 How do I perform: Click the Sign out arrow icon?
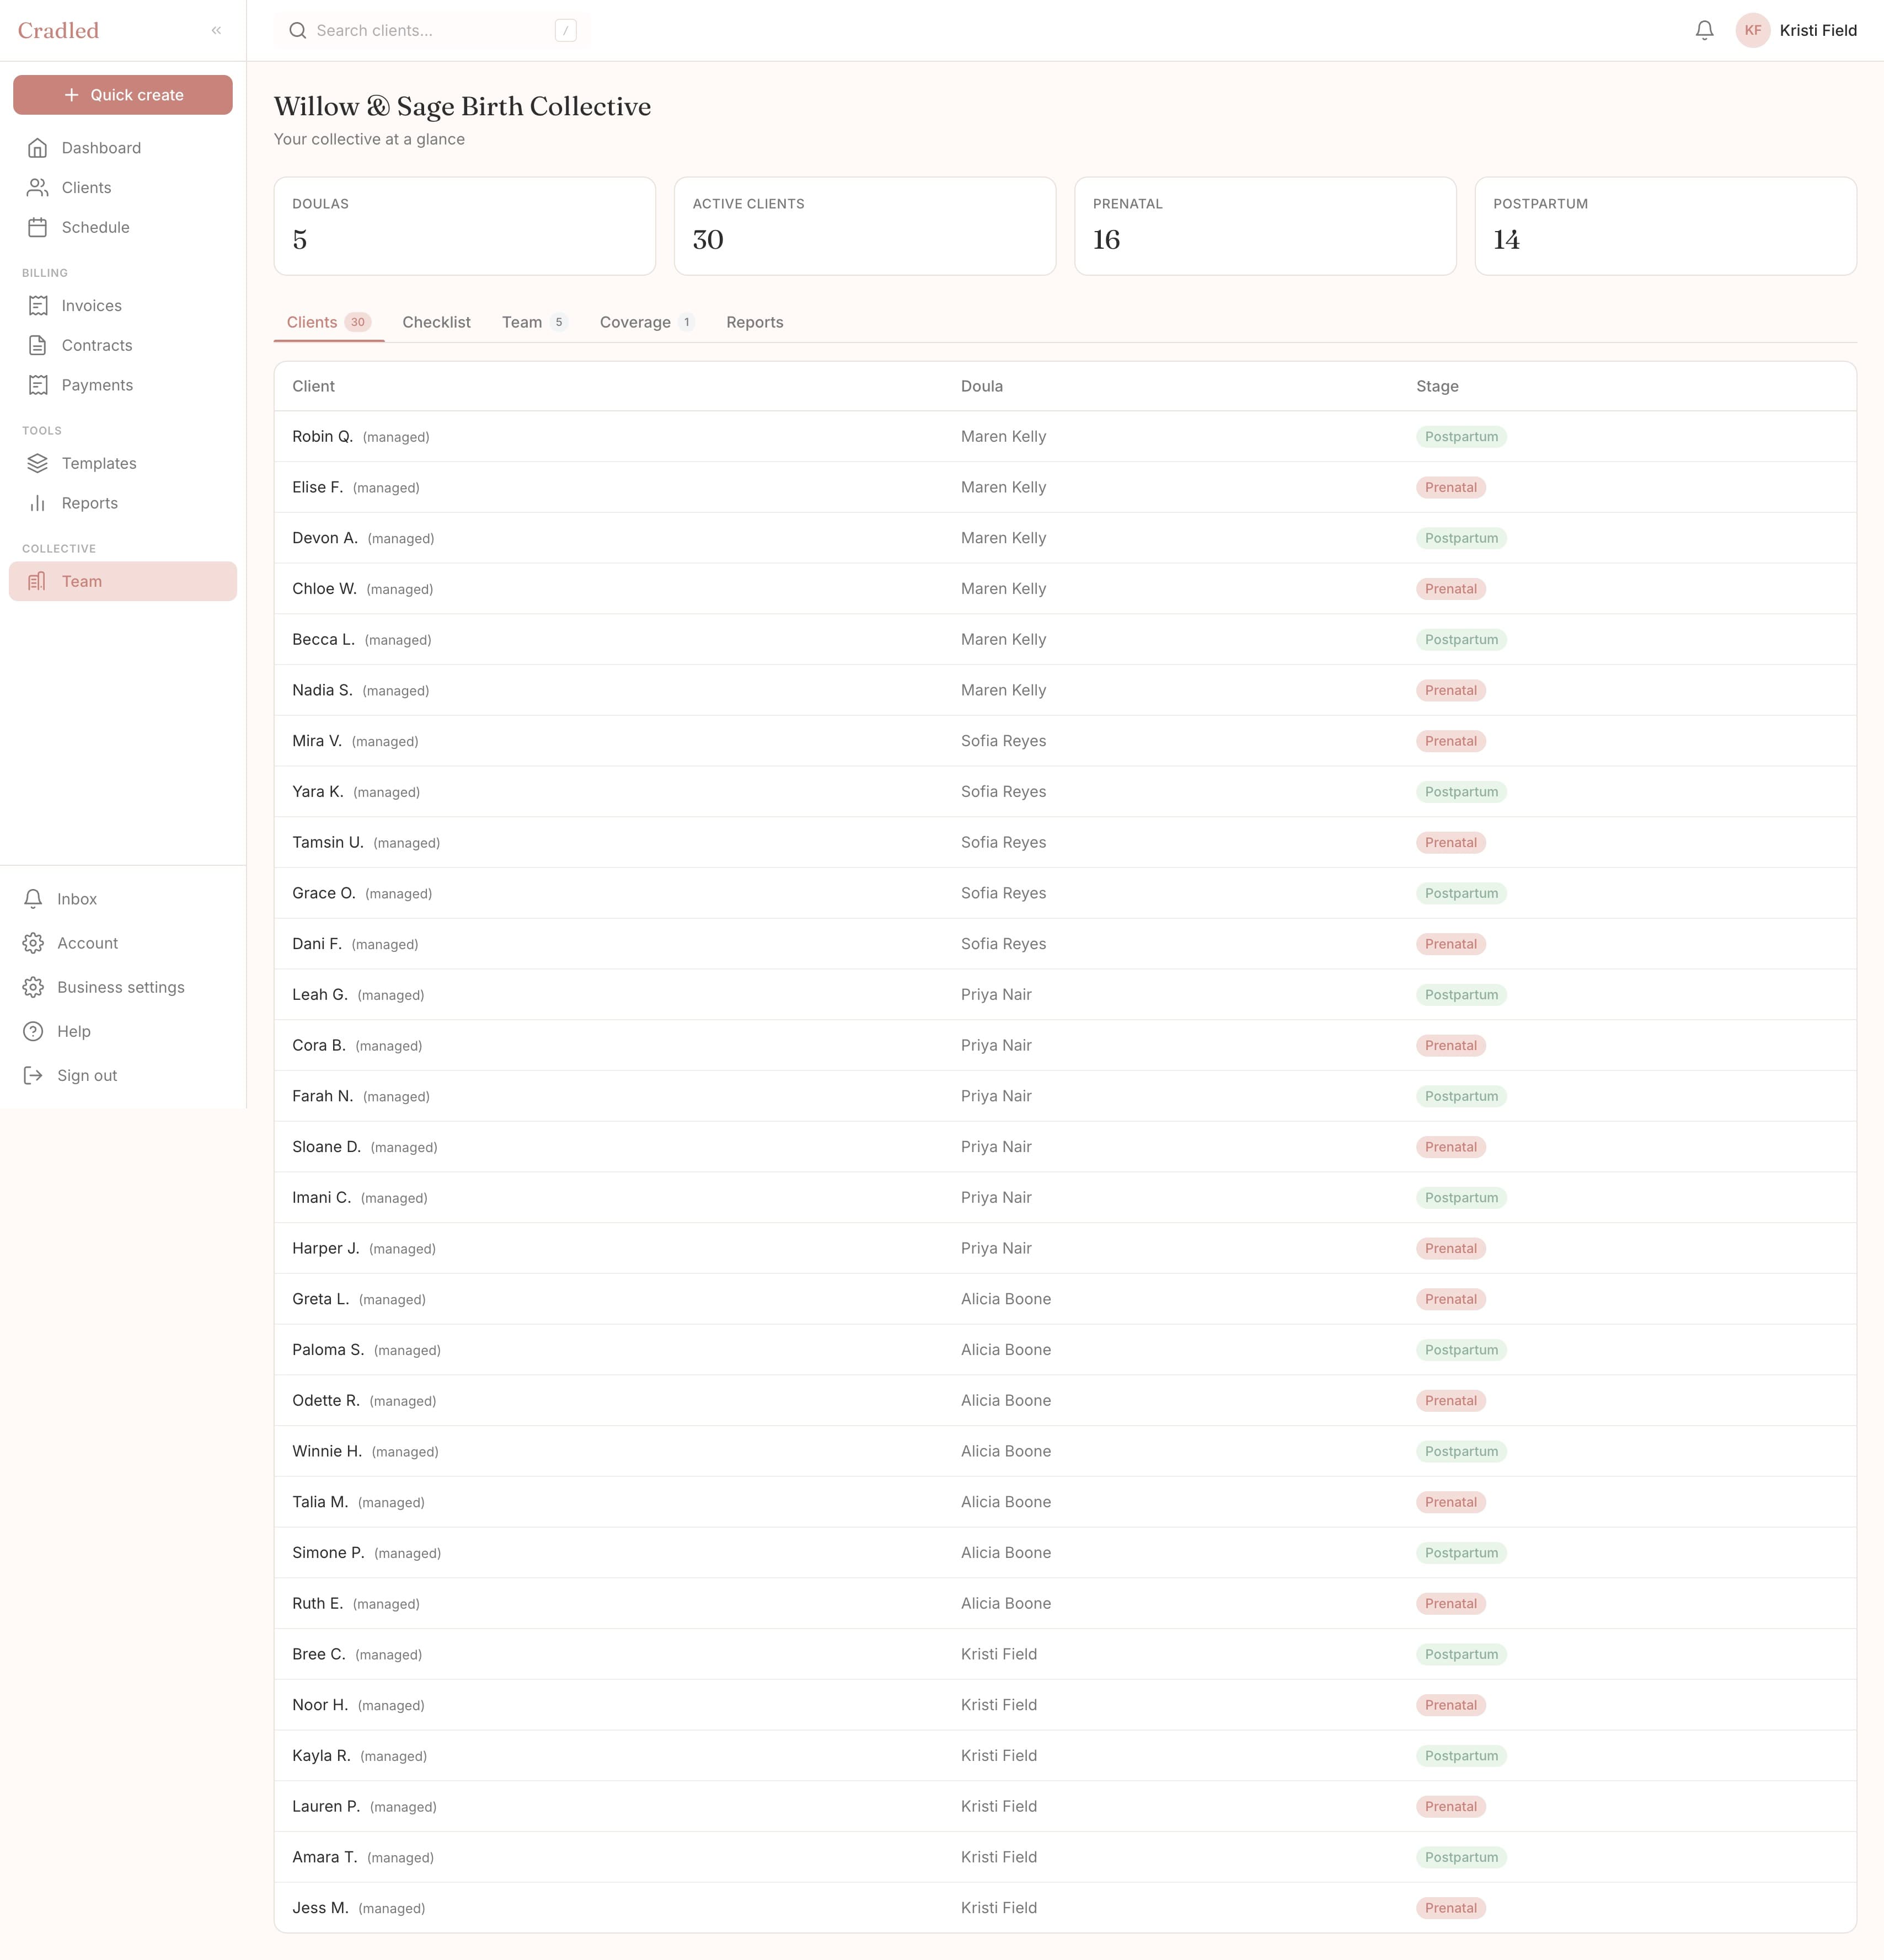pos(33,1075)
